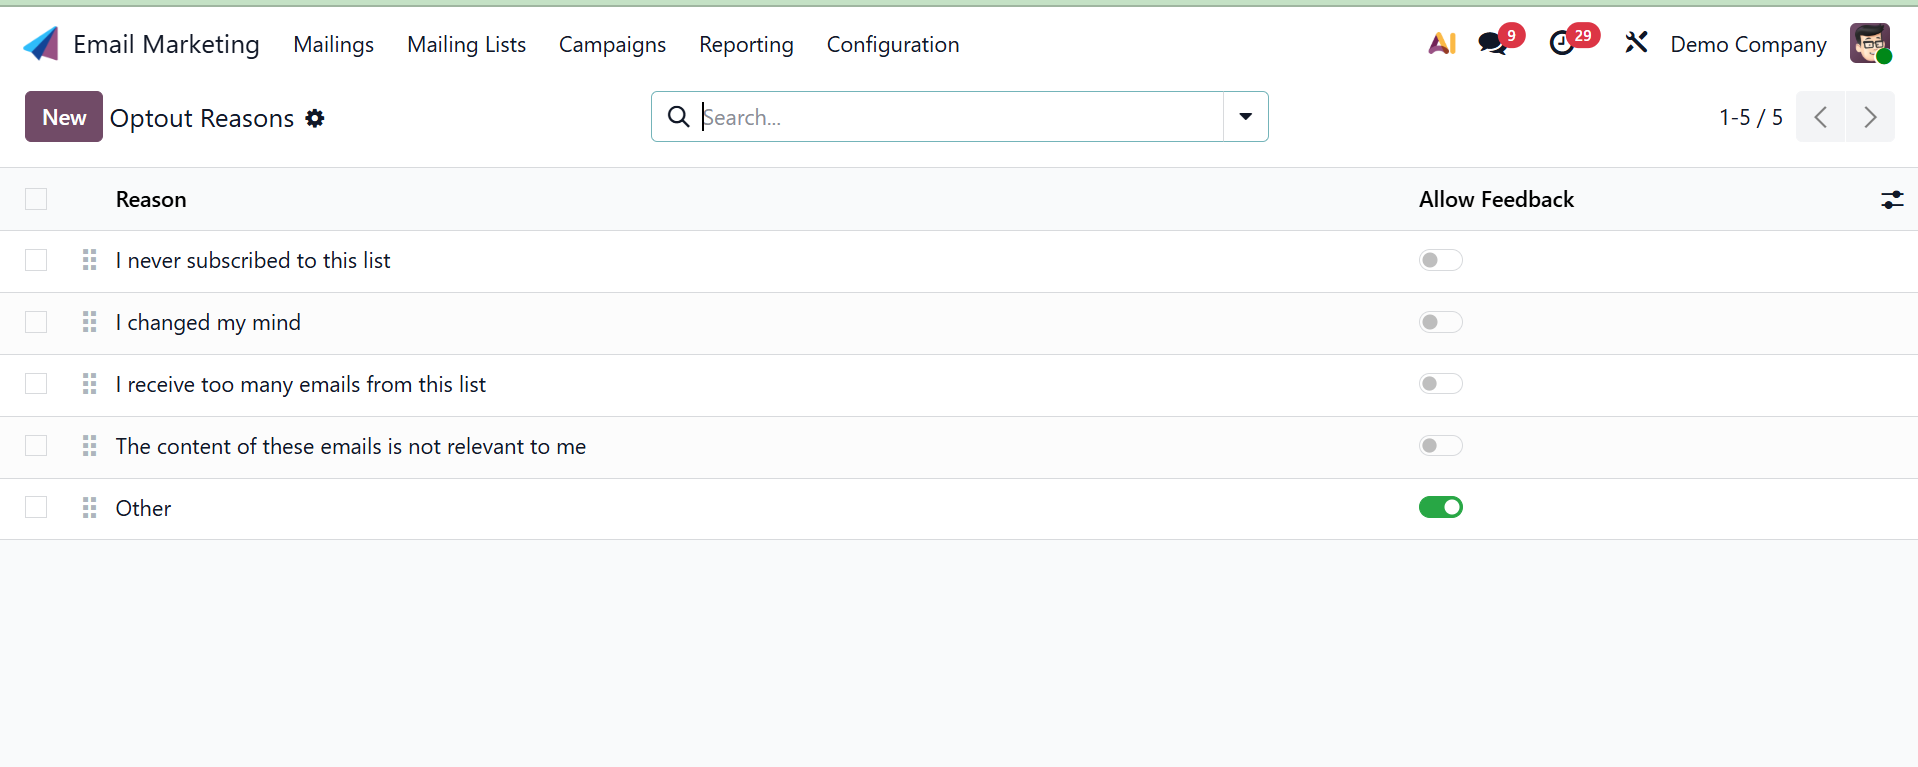
Task: Open the Reporting menu
Action: pos(746,44)
